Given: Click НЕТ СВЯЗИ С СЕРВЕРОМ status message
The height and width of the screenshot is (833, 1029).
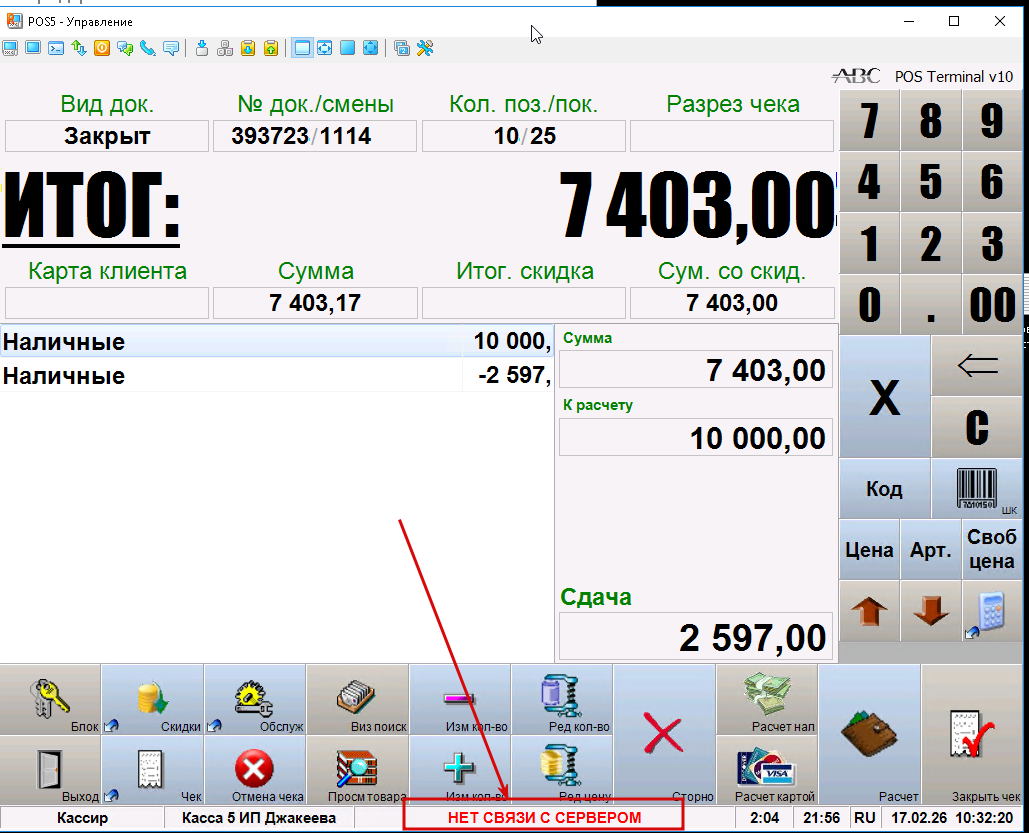Looking at the screenshot, I should point(544,818).
